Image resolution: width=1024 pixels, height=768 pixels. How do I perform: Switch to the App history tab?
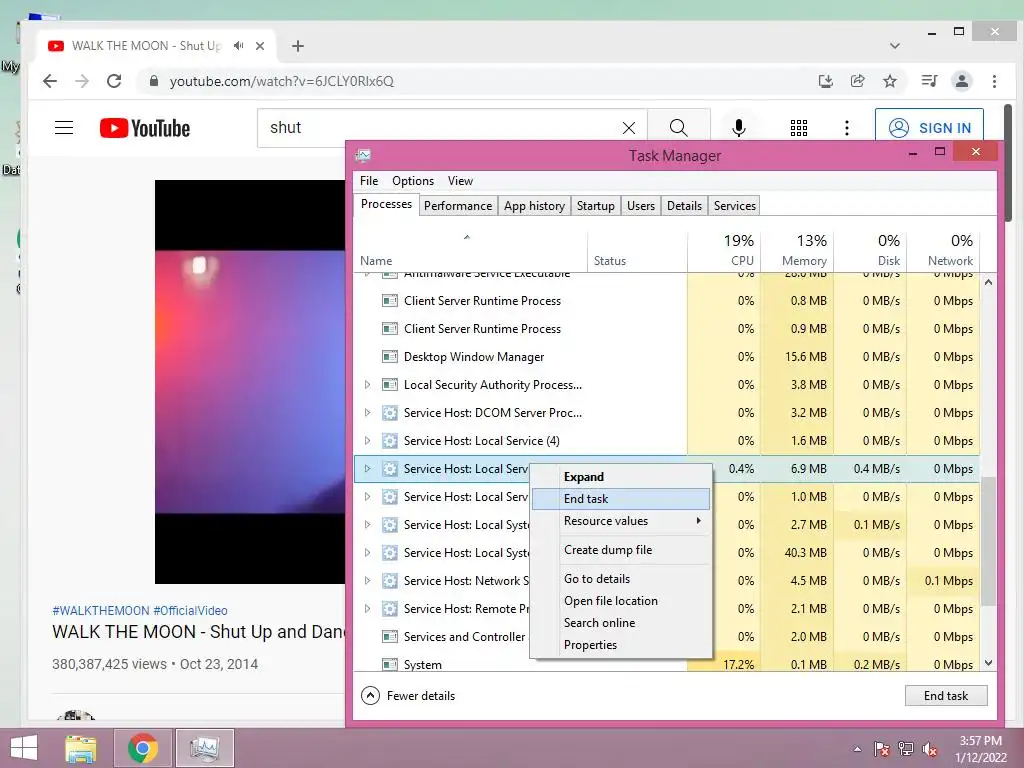coord(534,206)
